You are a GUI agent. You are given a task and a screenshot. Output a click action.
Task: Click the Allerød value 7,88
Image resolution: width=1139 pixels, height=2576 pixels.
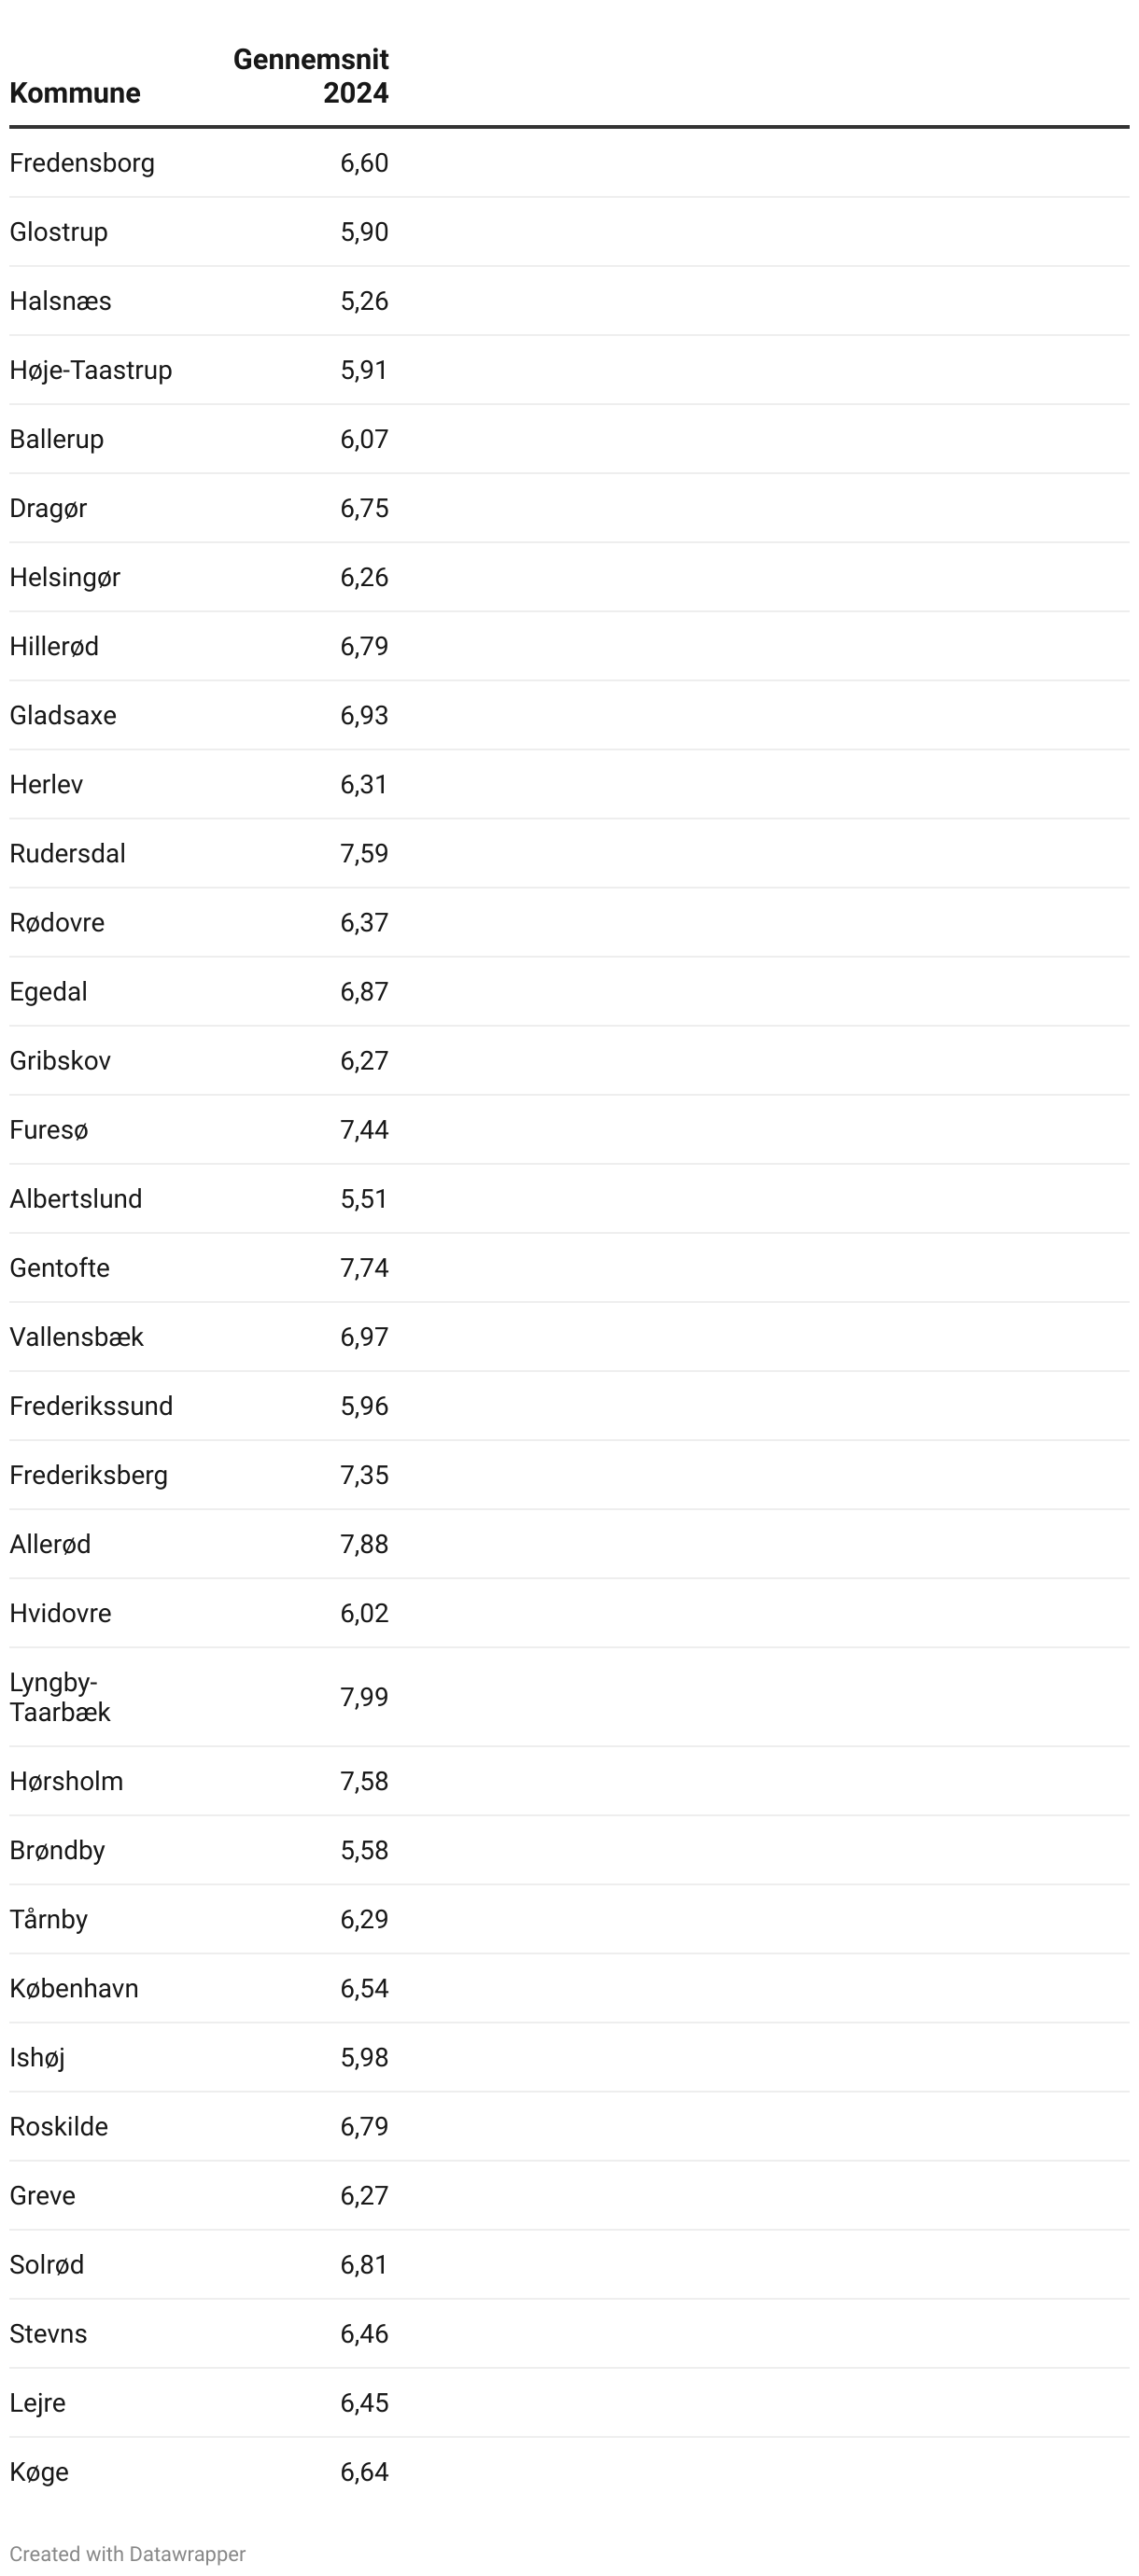pyautogui.click(x=364, y=1544)
